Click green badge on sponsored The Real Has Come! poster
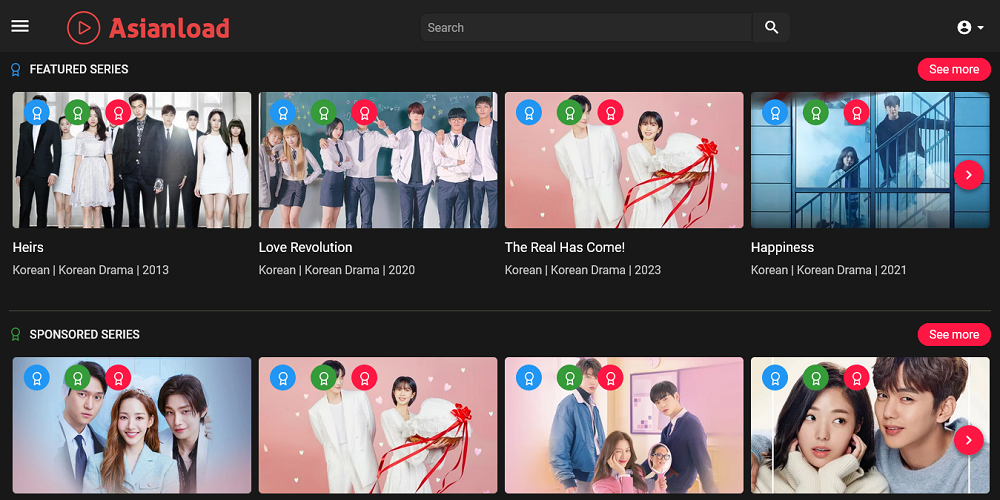The height and width of the screenshot is (500, 1000). pyautogui.click(x=324, y=378)
